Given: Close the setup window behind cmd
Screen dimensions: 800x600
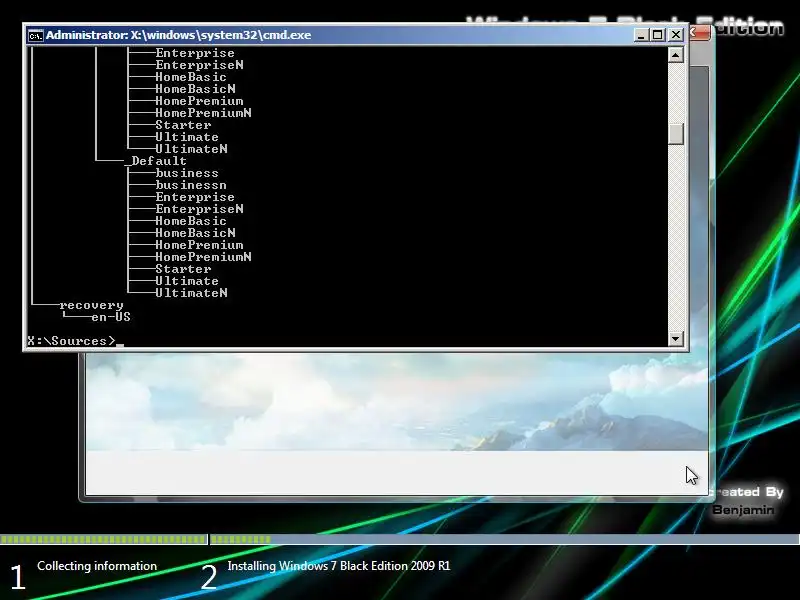Looking at the screenshot, I should pyautogui.click(x=700, y=33).
